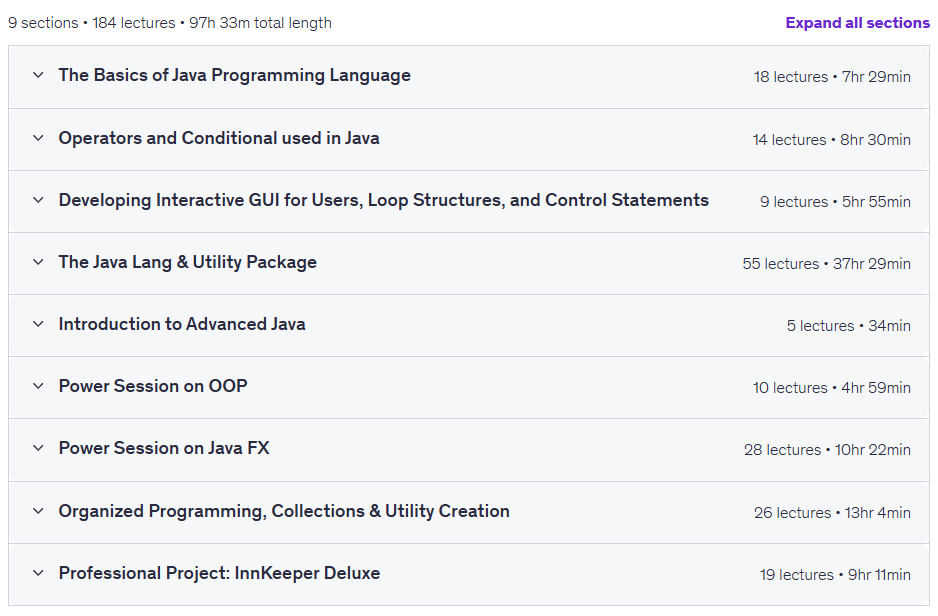Open Developing Interactive GUI for Users section title
The image size is (938, 616).
click(383, 200)
